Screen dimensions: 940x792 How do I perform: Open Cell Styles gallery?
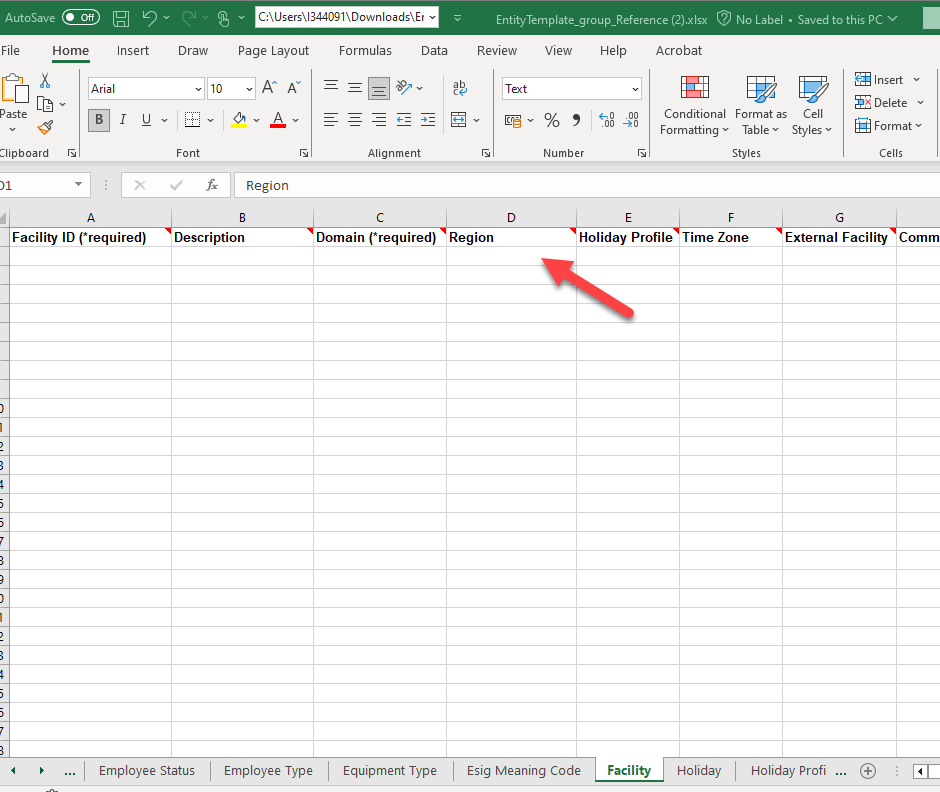click(812, 106)
